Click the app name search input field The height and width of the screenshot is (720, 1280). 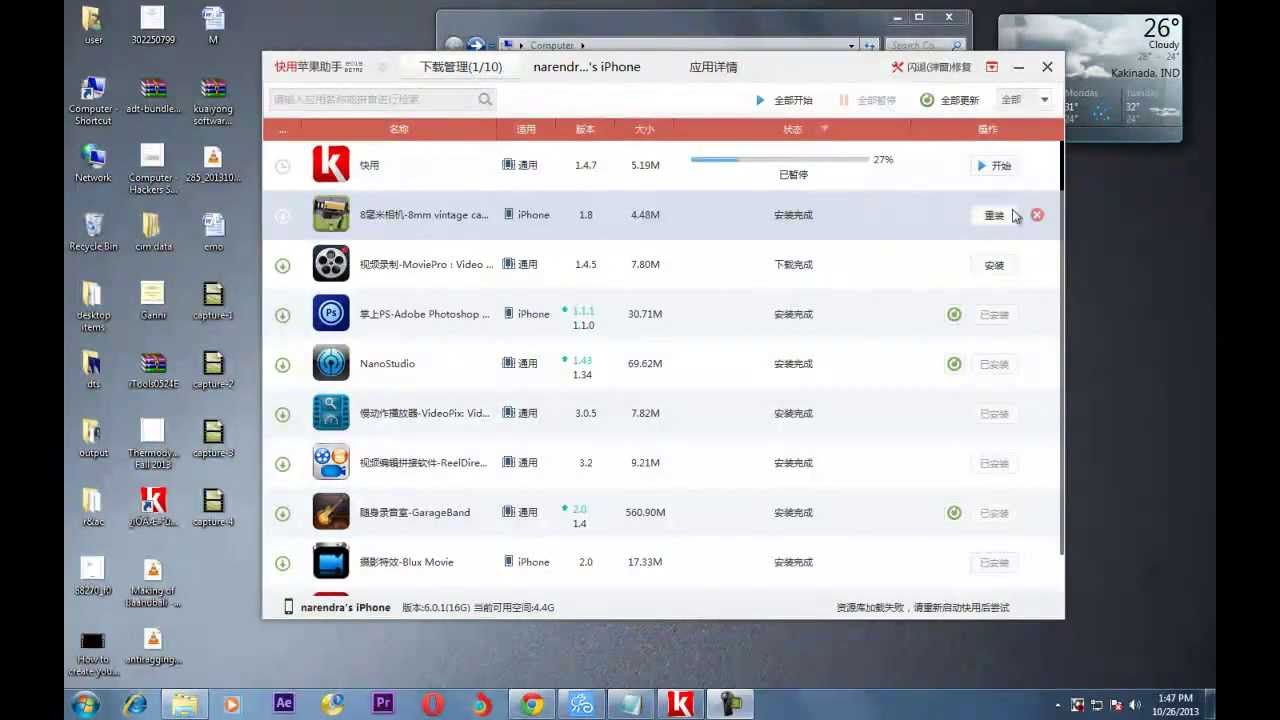pyautogui.click(x=372, y=99)
